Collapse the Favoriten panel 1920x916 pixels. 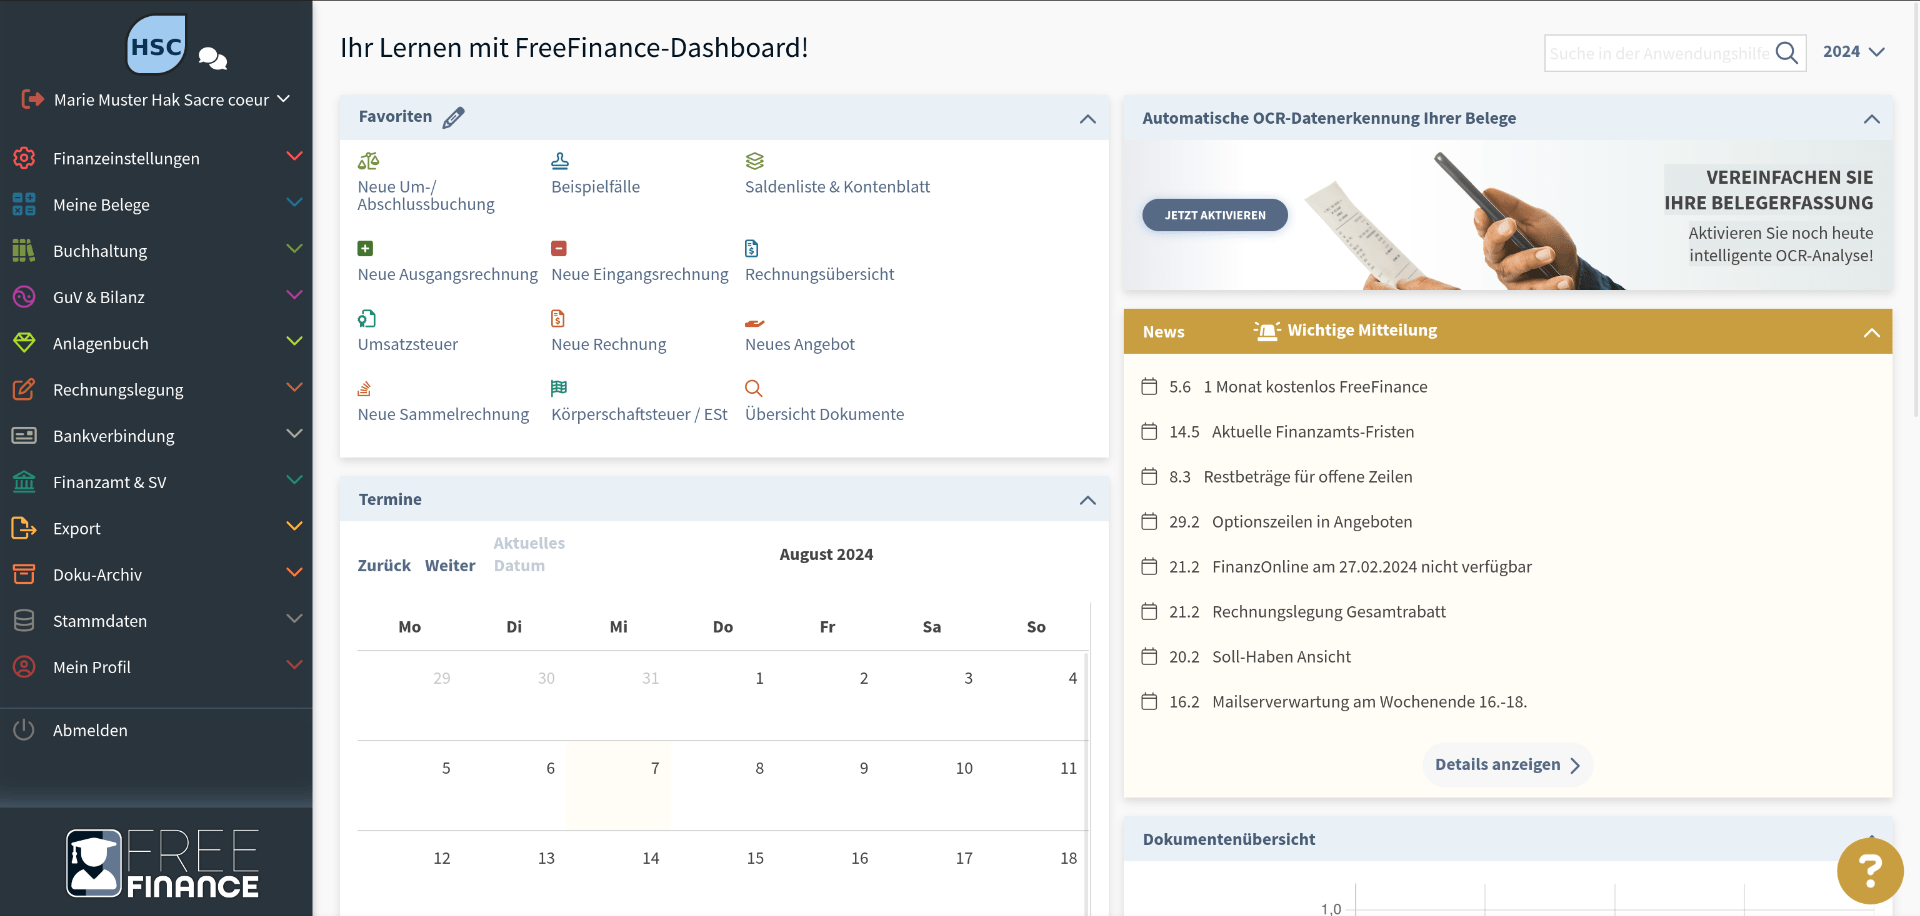[1088, 119]
